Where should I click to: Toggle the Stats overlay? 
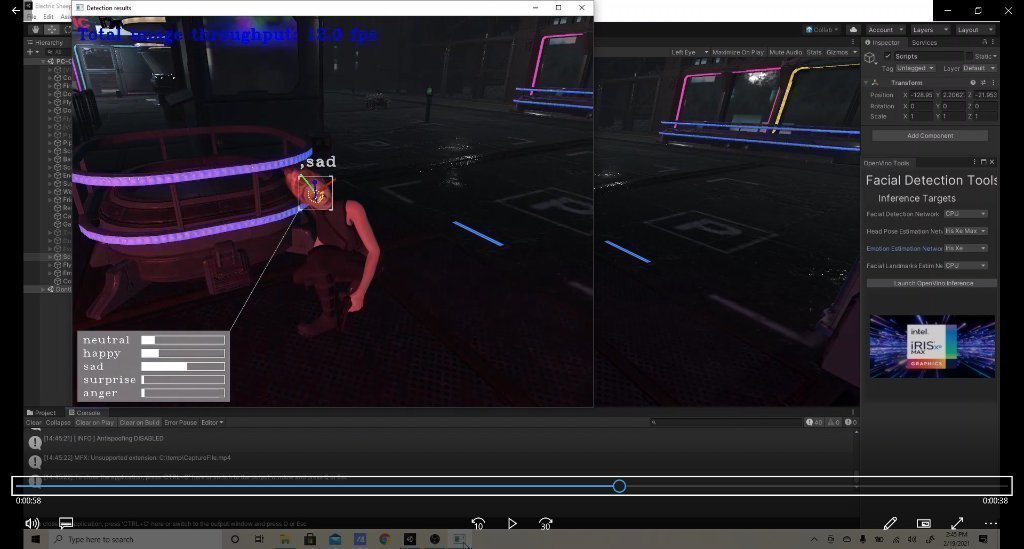pos(814,52)
